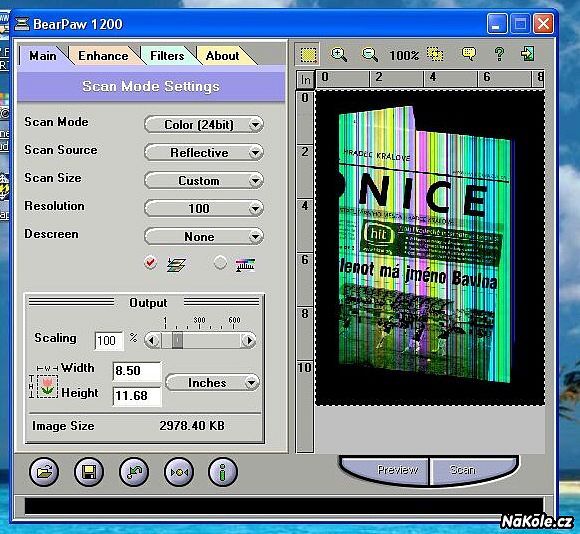Click the color ruler icon under Descreen

(245, 264)
